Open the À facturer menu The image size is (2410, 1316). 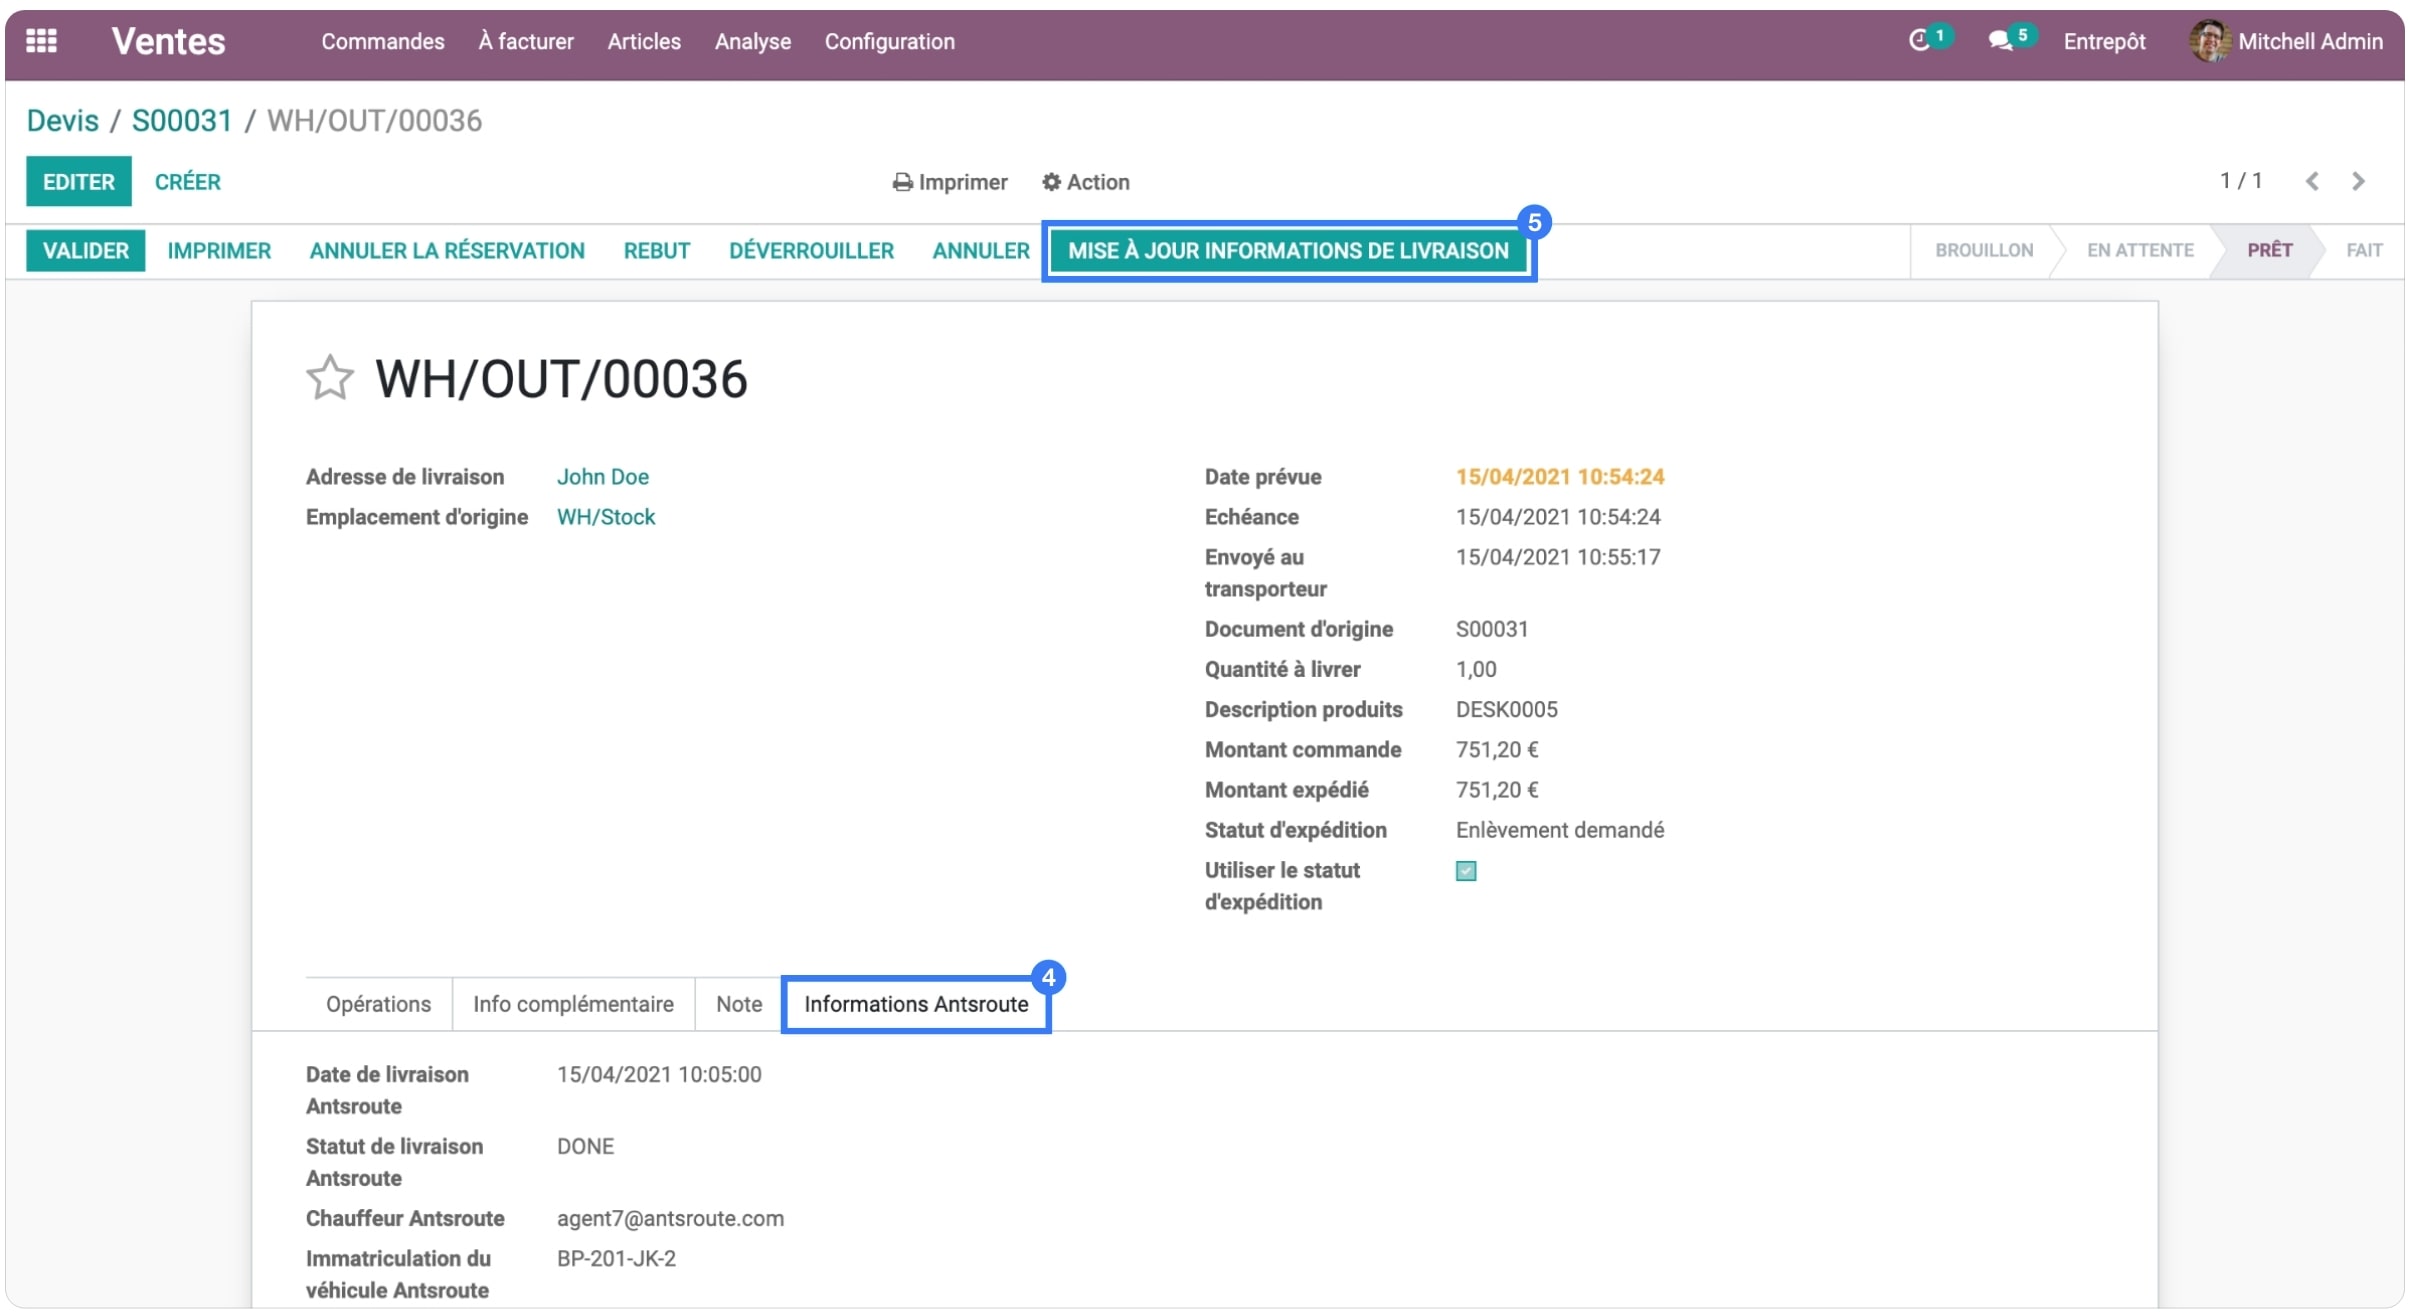[526, 41]
